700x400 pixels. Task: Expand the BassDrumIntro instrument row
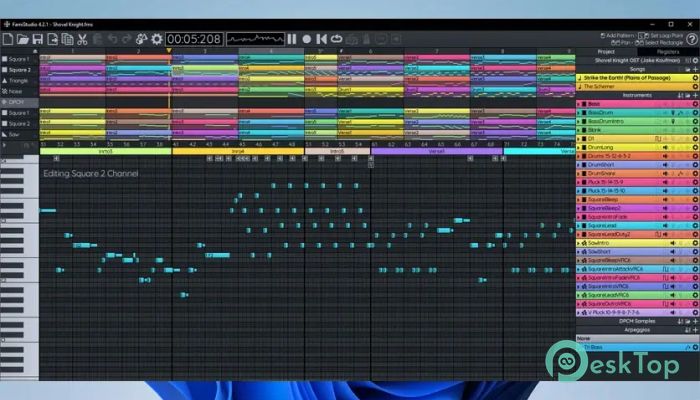(579, 121)
